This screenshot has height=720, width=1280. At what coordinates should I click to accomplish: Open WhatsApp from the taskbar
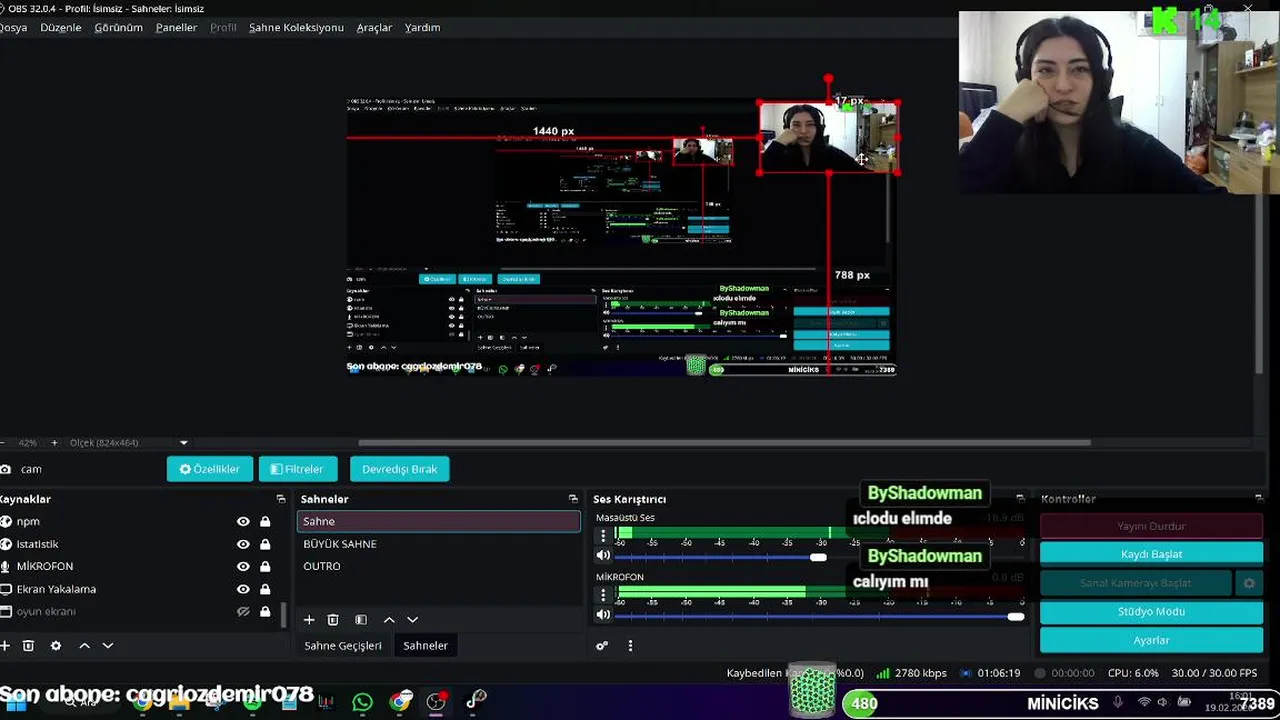click(x=362, y=702)
